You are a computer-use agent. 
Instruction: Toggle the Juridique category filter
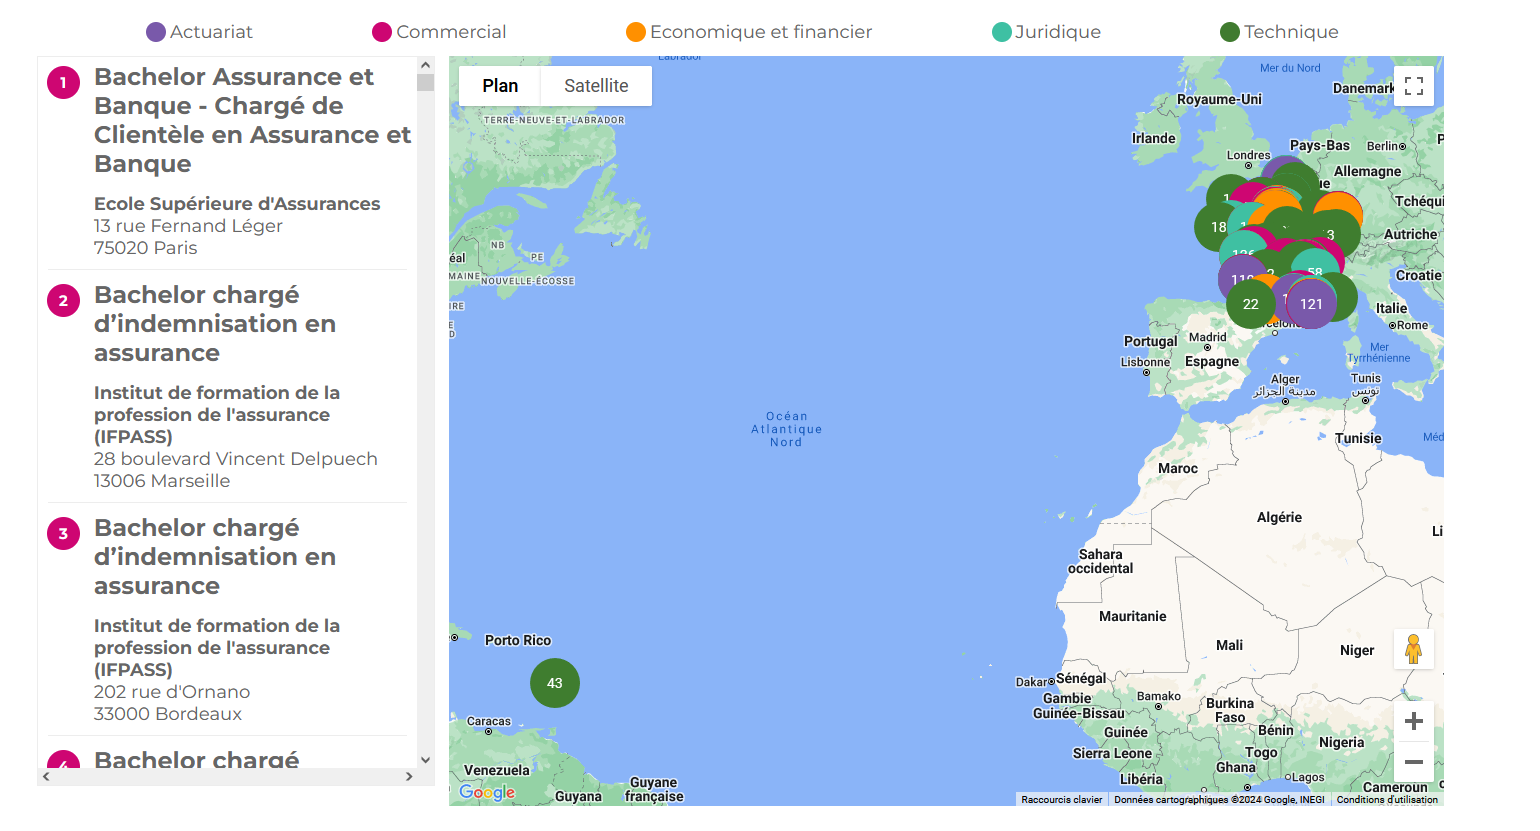(1046, 32)
